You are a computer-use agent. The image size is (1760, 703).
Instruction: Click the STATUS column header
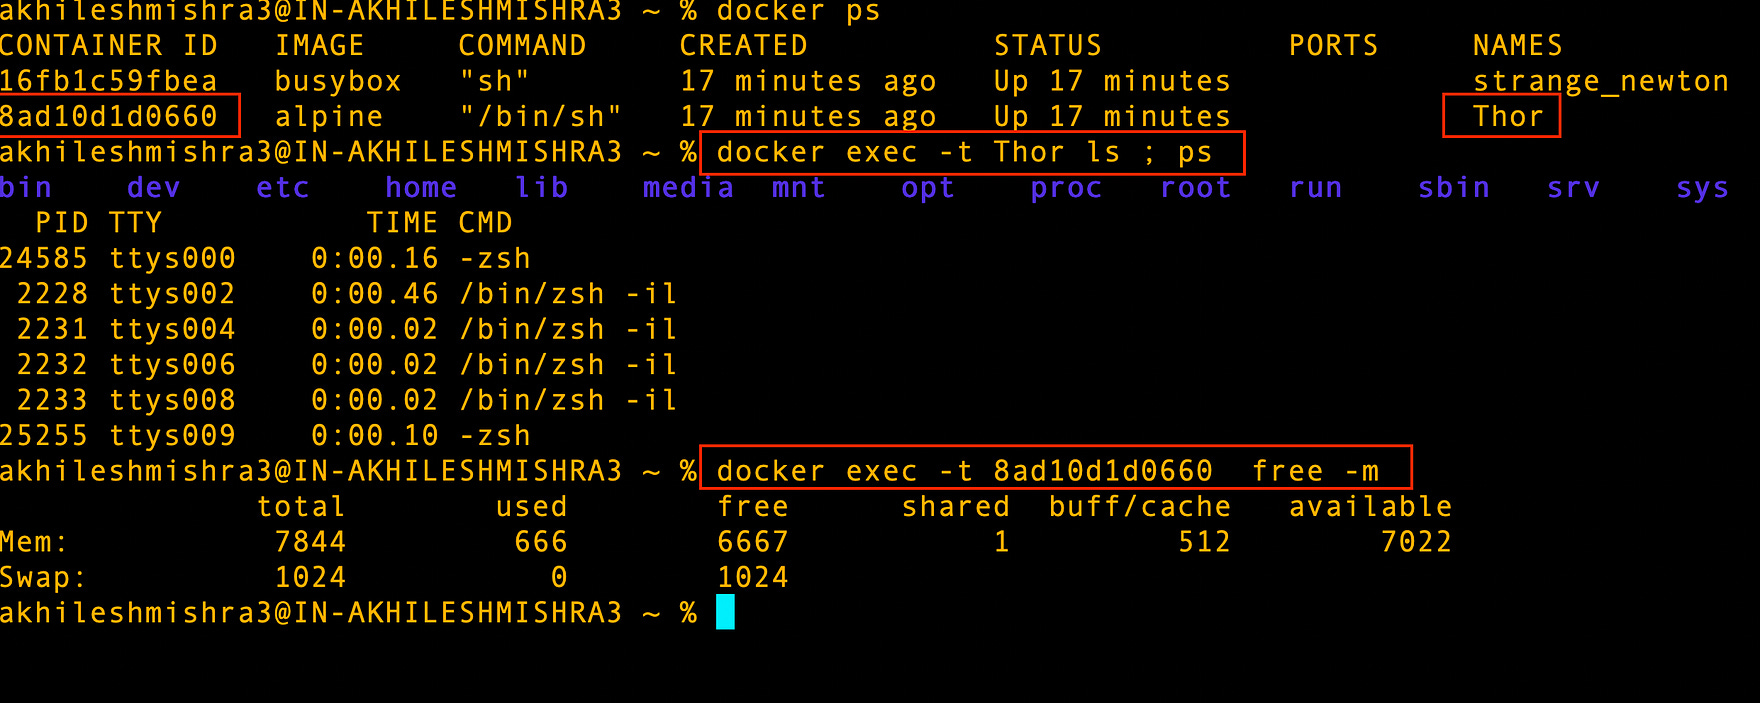tap(1048, 45)
